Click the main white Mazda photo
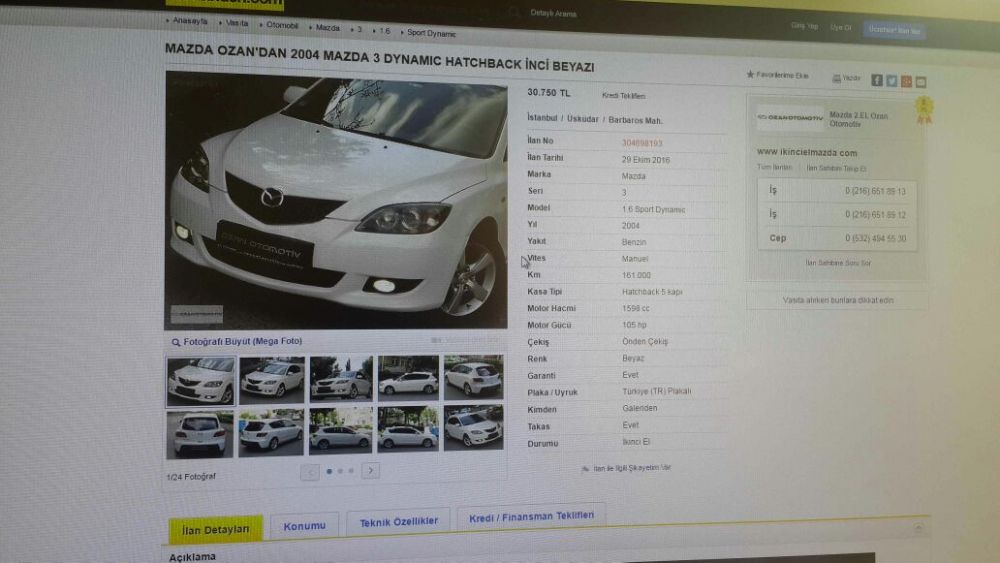Viewport: 1000px width, 563px height. coord(336,200)
